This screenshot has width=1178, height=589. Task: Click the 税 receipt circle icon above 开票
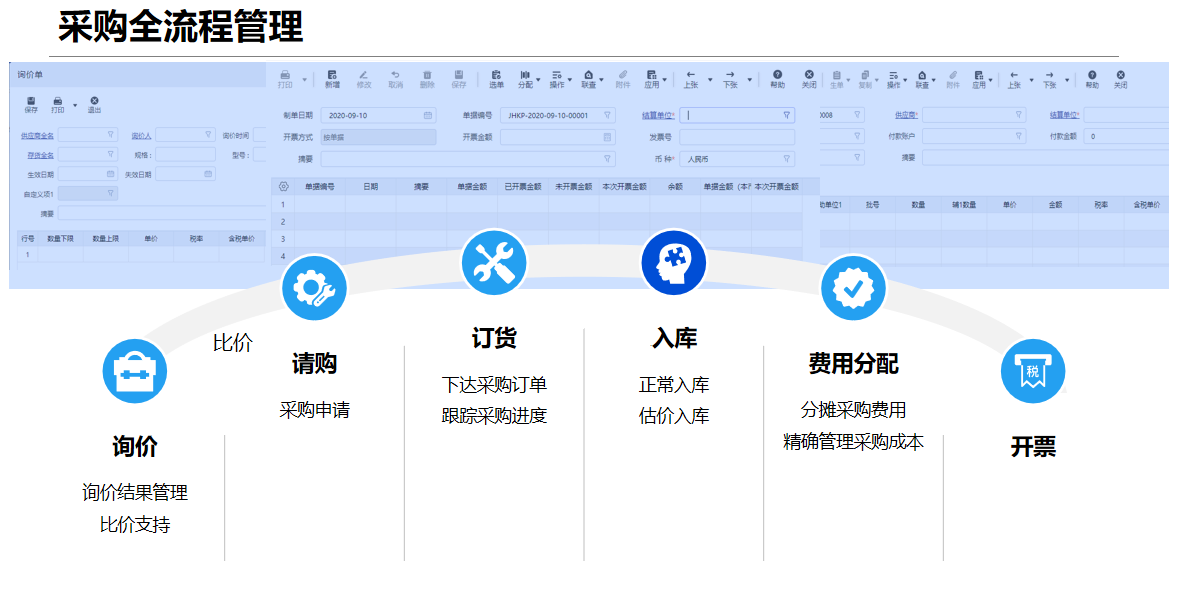pos(1034,371)
